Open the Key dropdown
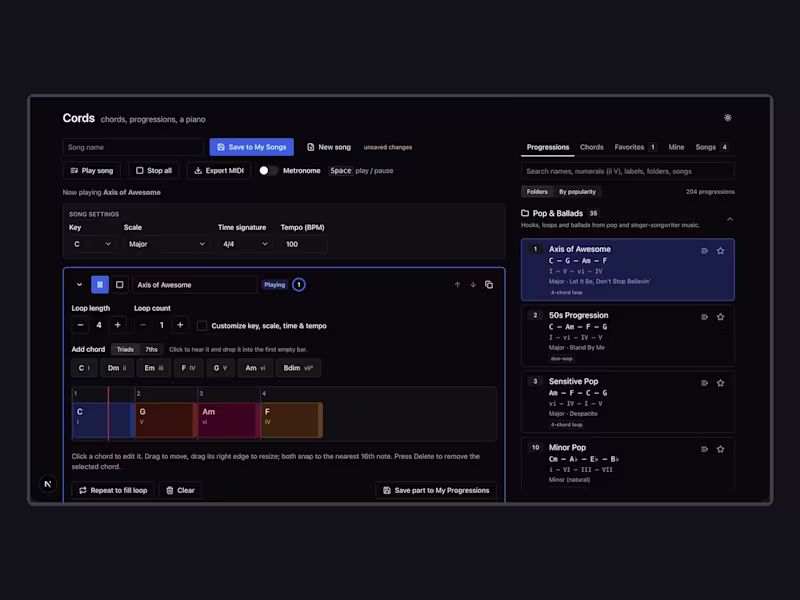The width and height of the screenshot is (800, 600). 92,244
